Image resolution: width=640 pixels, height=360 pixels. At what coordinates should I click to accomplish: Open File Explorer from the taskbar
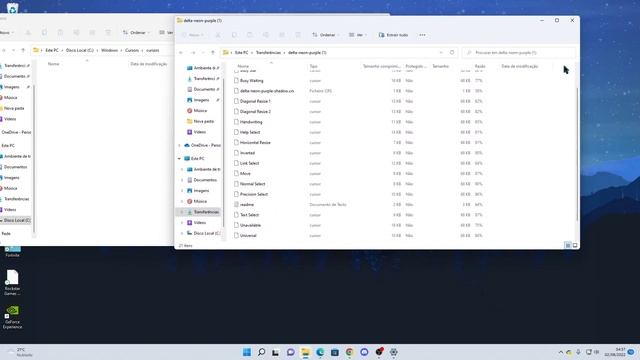click(305, 352)
